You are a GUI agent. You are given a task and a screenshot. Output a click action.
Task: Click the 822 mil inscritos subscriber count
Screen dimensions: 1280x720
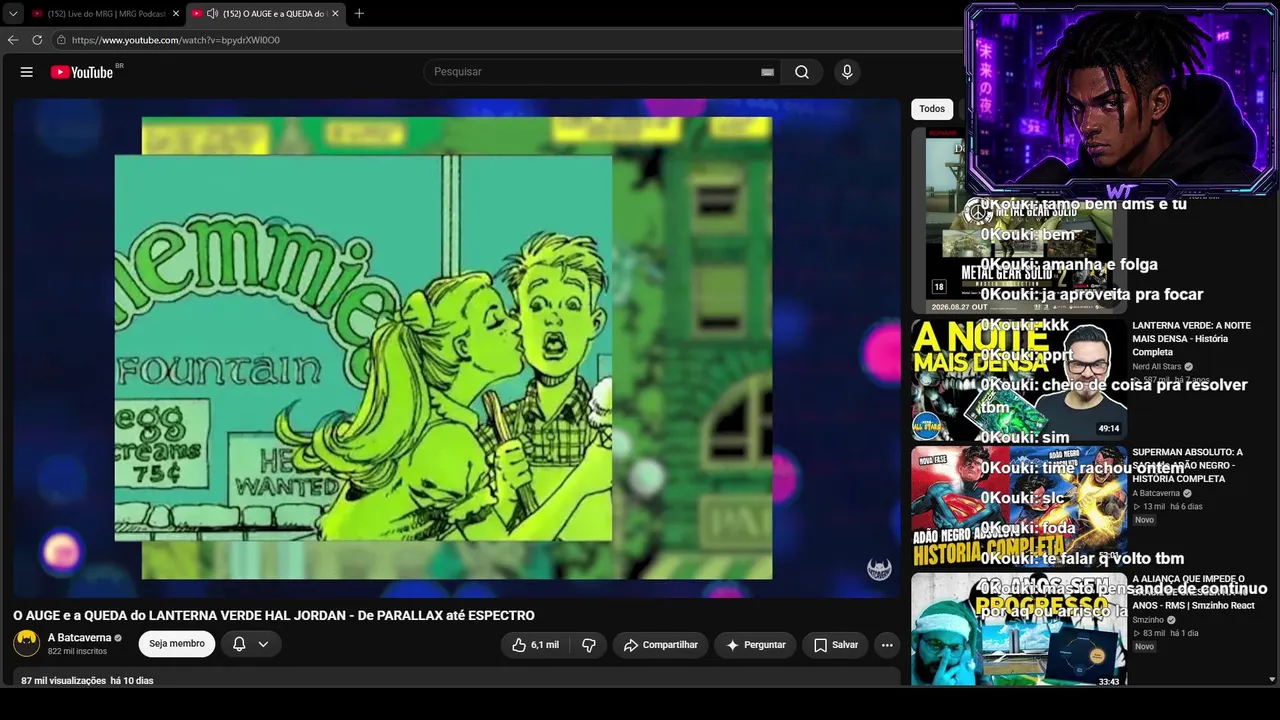77,652
